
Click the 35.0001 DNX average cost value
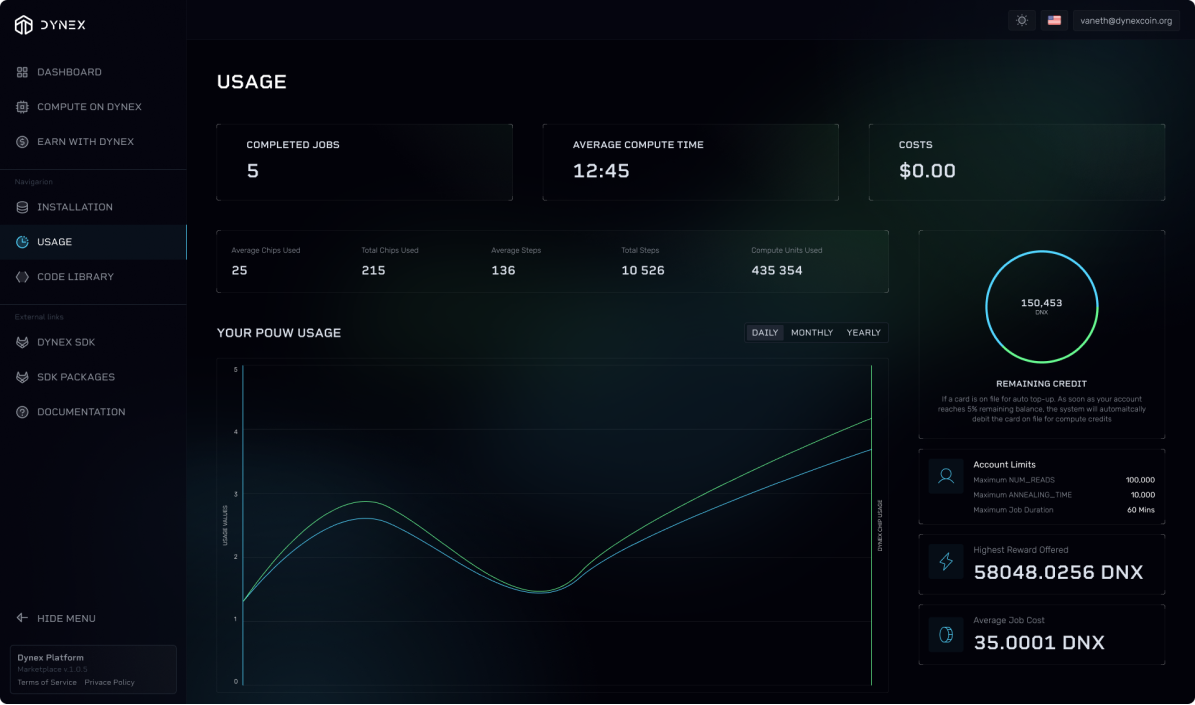pyautogui.click(x=1040, y=643)
